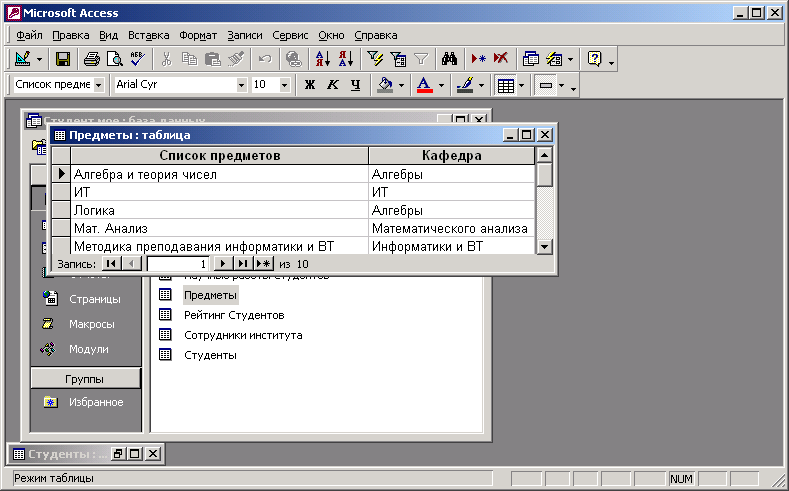Sort descending with the Я-A icon
789x491 pixels.
[x=346, y=59]
